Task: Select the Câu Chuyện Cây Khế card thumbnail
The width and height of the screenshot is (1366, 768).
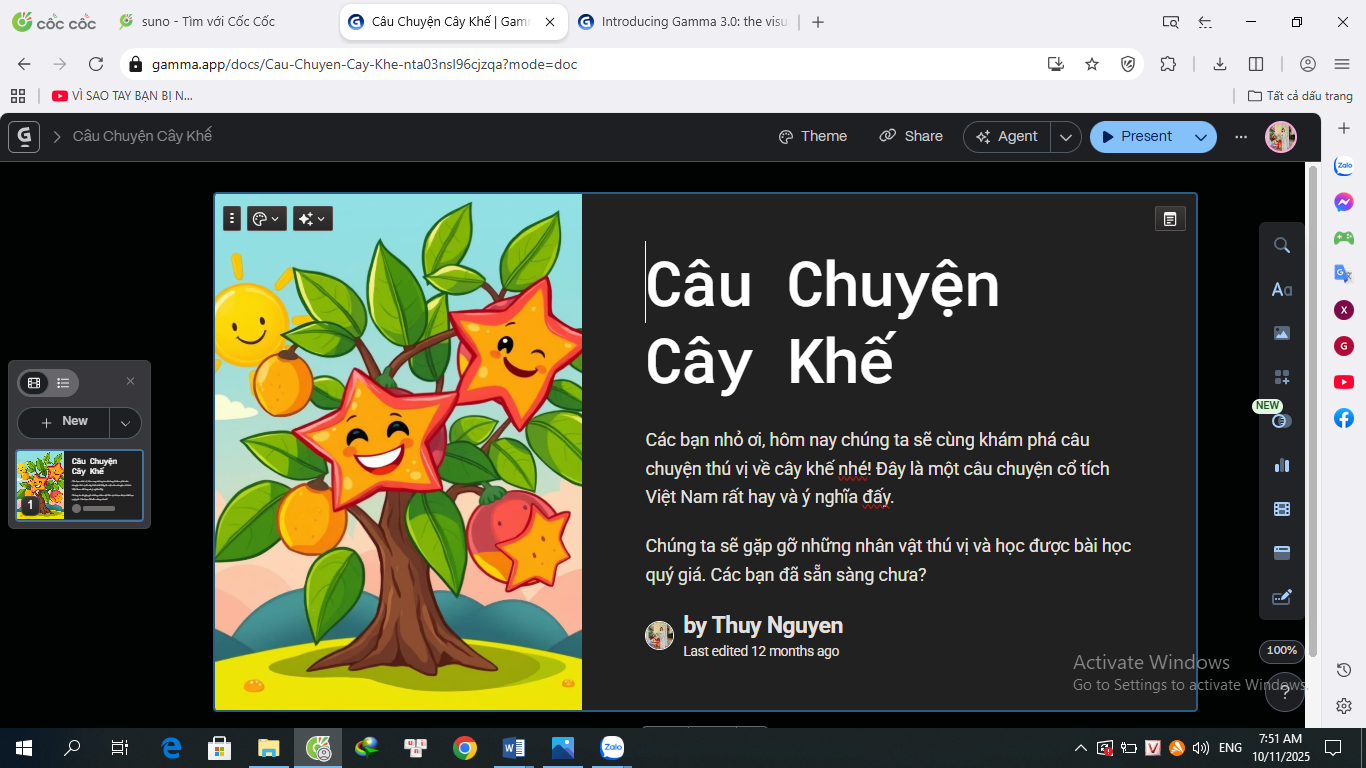Action: [80, 485]
